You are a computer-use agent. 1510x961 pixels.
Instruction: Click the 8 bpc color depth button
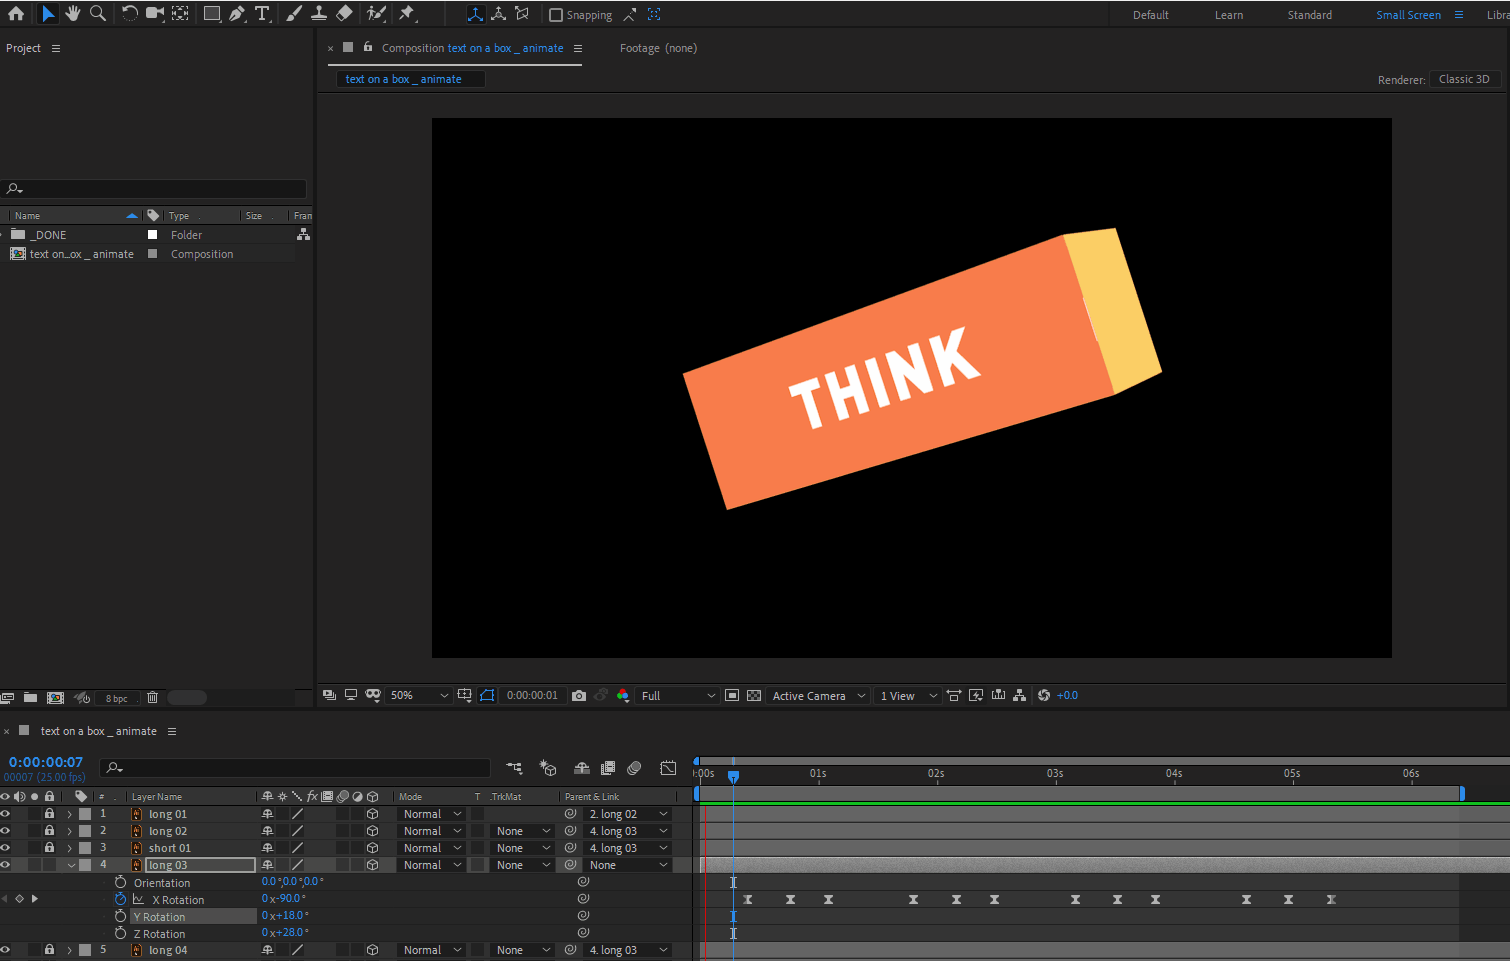coord(117,698)
